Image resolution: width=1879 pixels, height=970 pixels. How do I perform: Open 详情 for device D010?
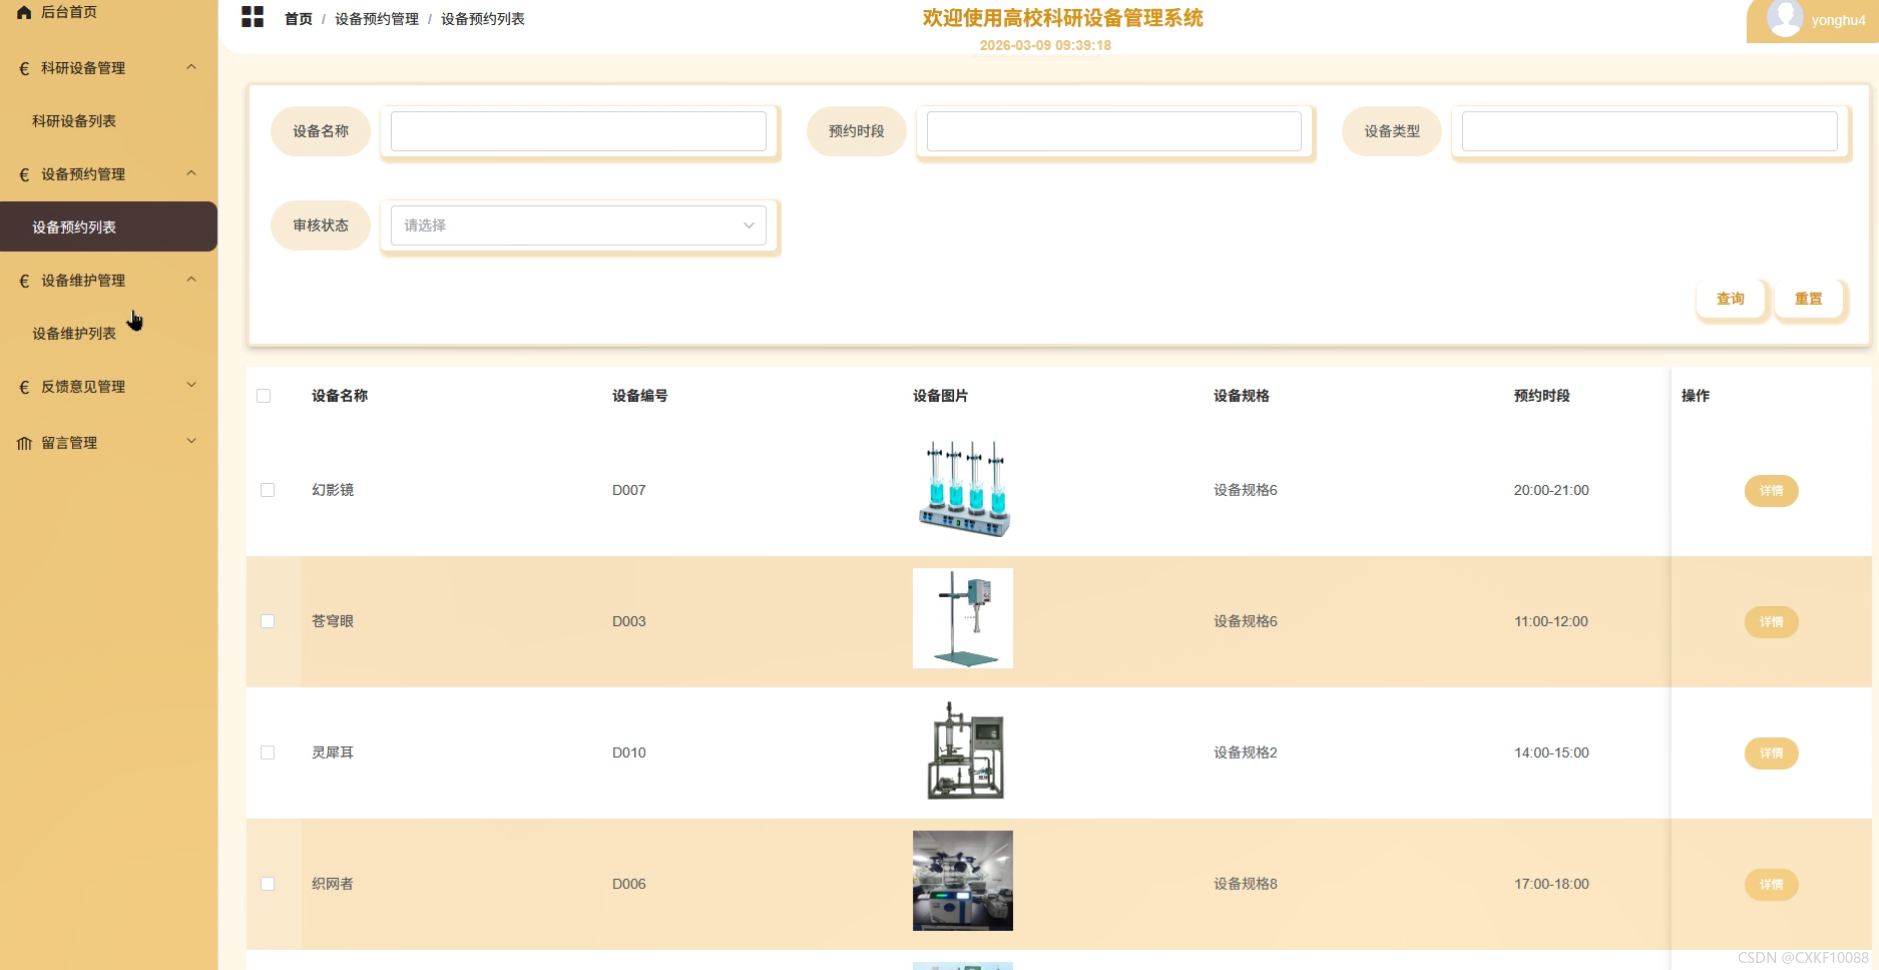1771,753
